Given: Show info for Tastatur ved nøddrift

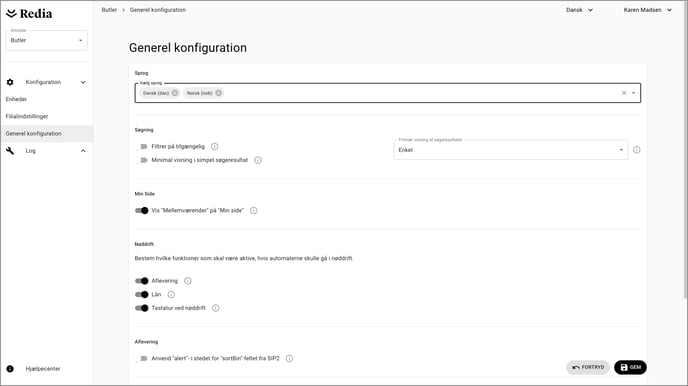Looking at the screenshot, I should tap(215, 308).
